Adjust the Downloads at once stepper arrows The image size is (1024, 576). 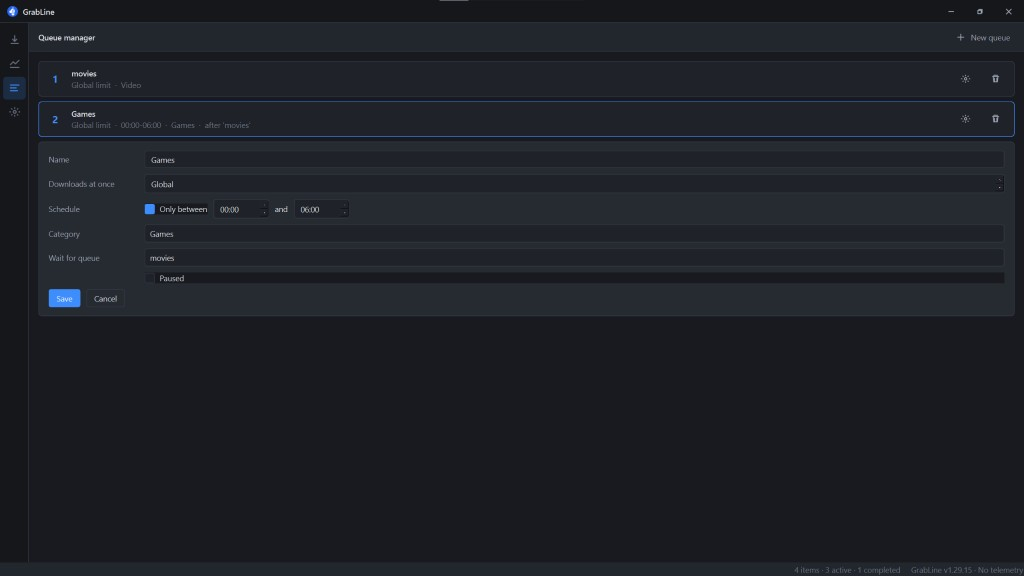[999, 184]
